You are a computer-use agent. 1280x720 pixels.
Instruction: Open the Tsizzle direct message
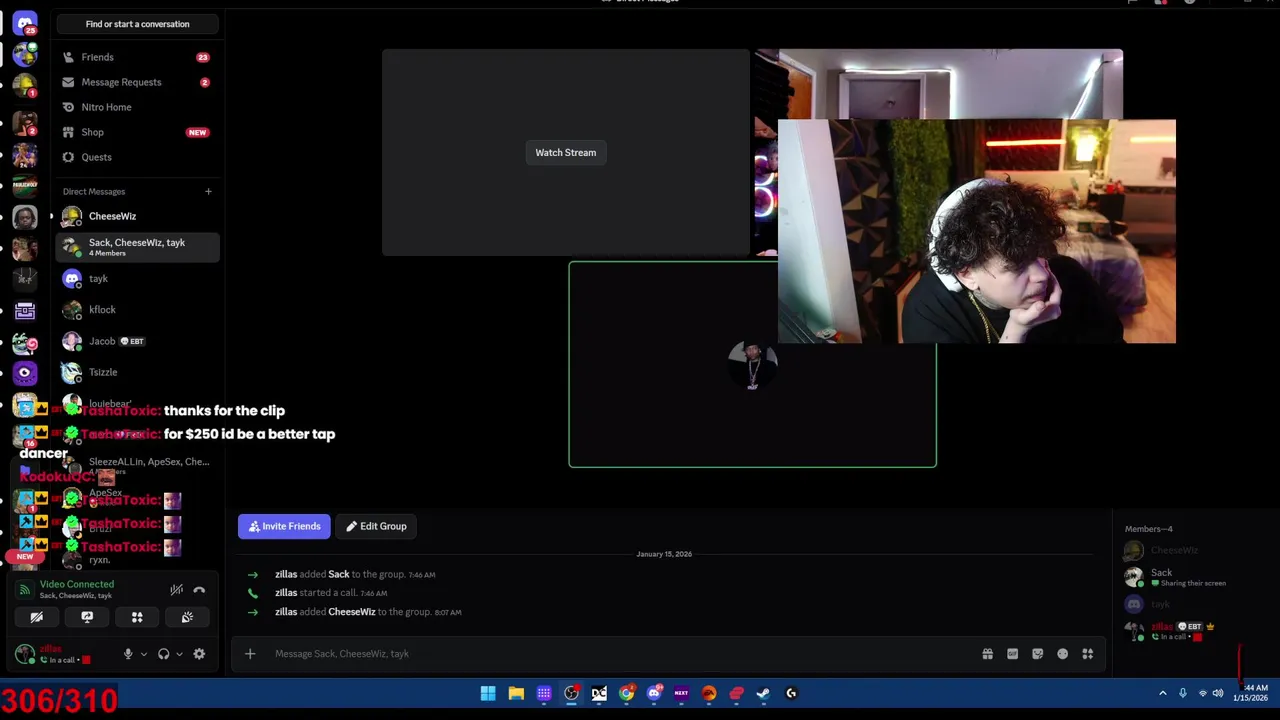coord(137,372)
